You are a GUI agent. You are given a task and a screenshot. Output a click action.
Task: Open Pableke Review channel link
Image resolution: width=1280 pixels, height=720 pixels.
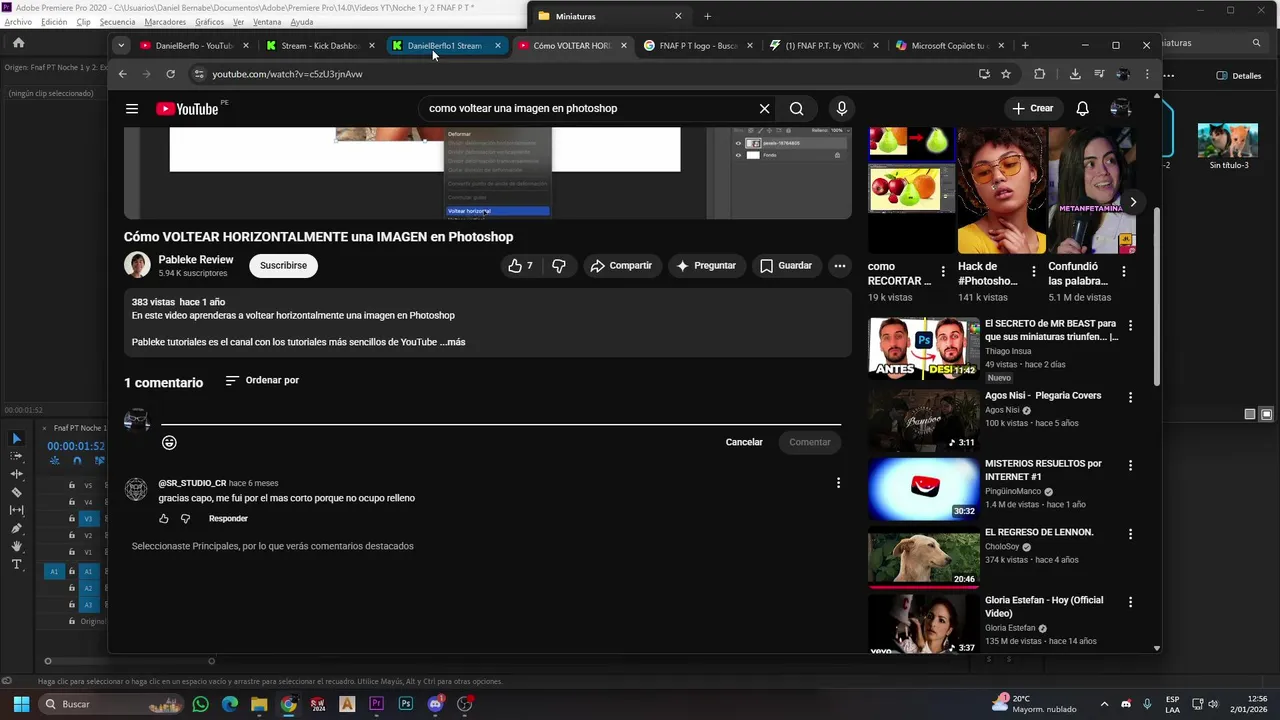coord(195,260)
